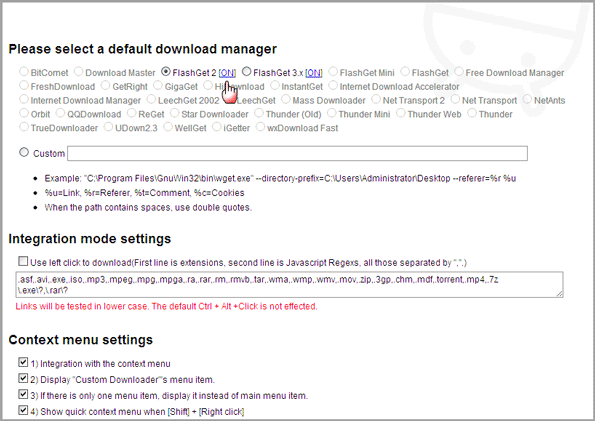Click the Custom command input field
Image resolution: width=595 pixels, height=421 pixels.
click(x=297, y=153)
